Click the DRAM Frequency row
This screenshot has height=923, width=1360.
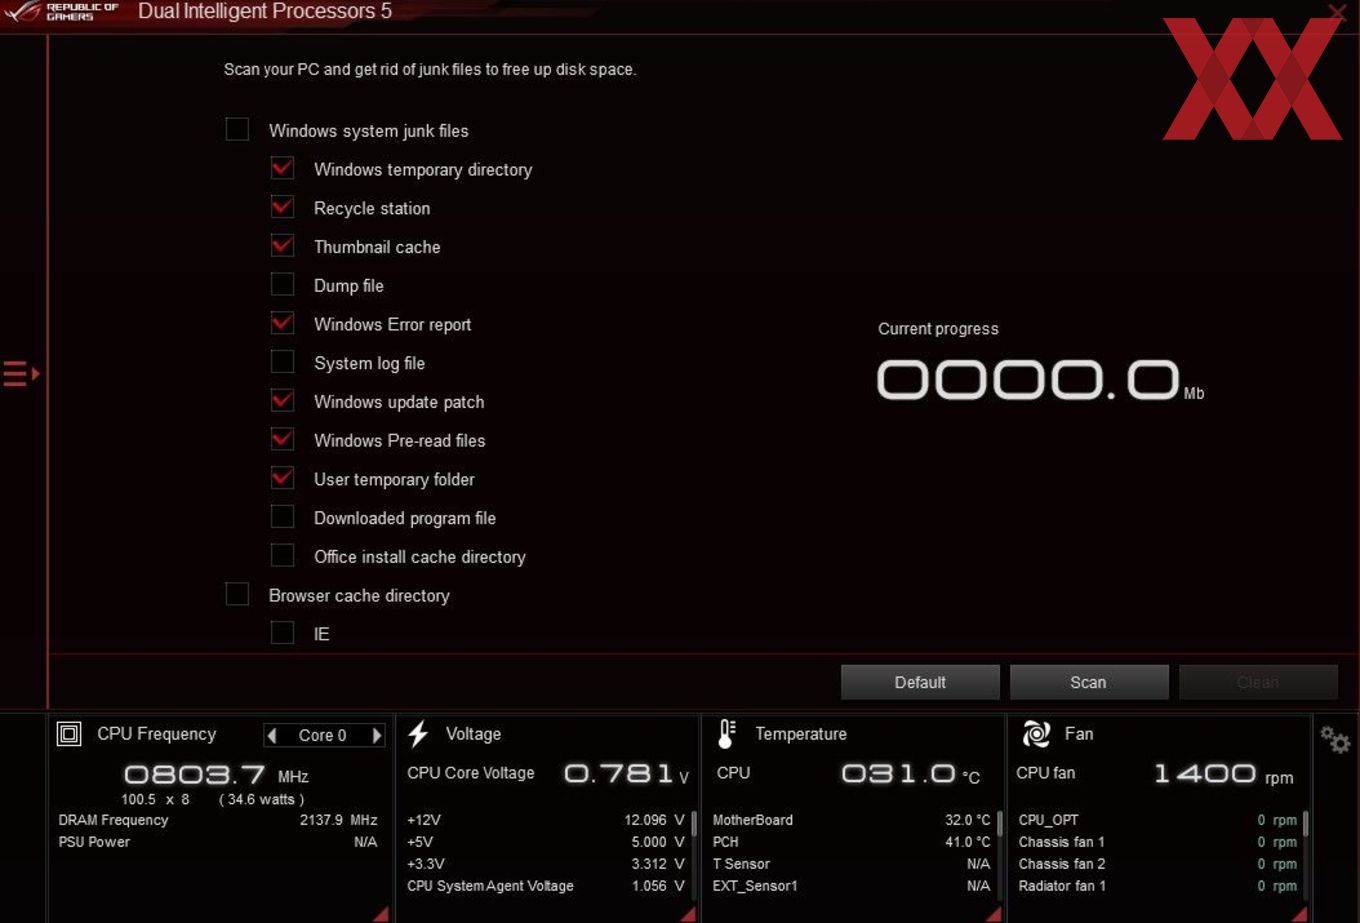[x=217, y=820]
